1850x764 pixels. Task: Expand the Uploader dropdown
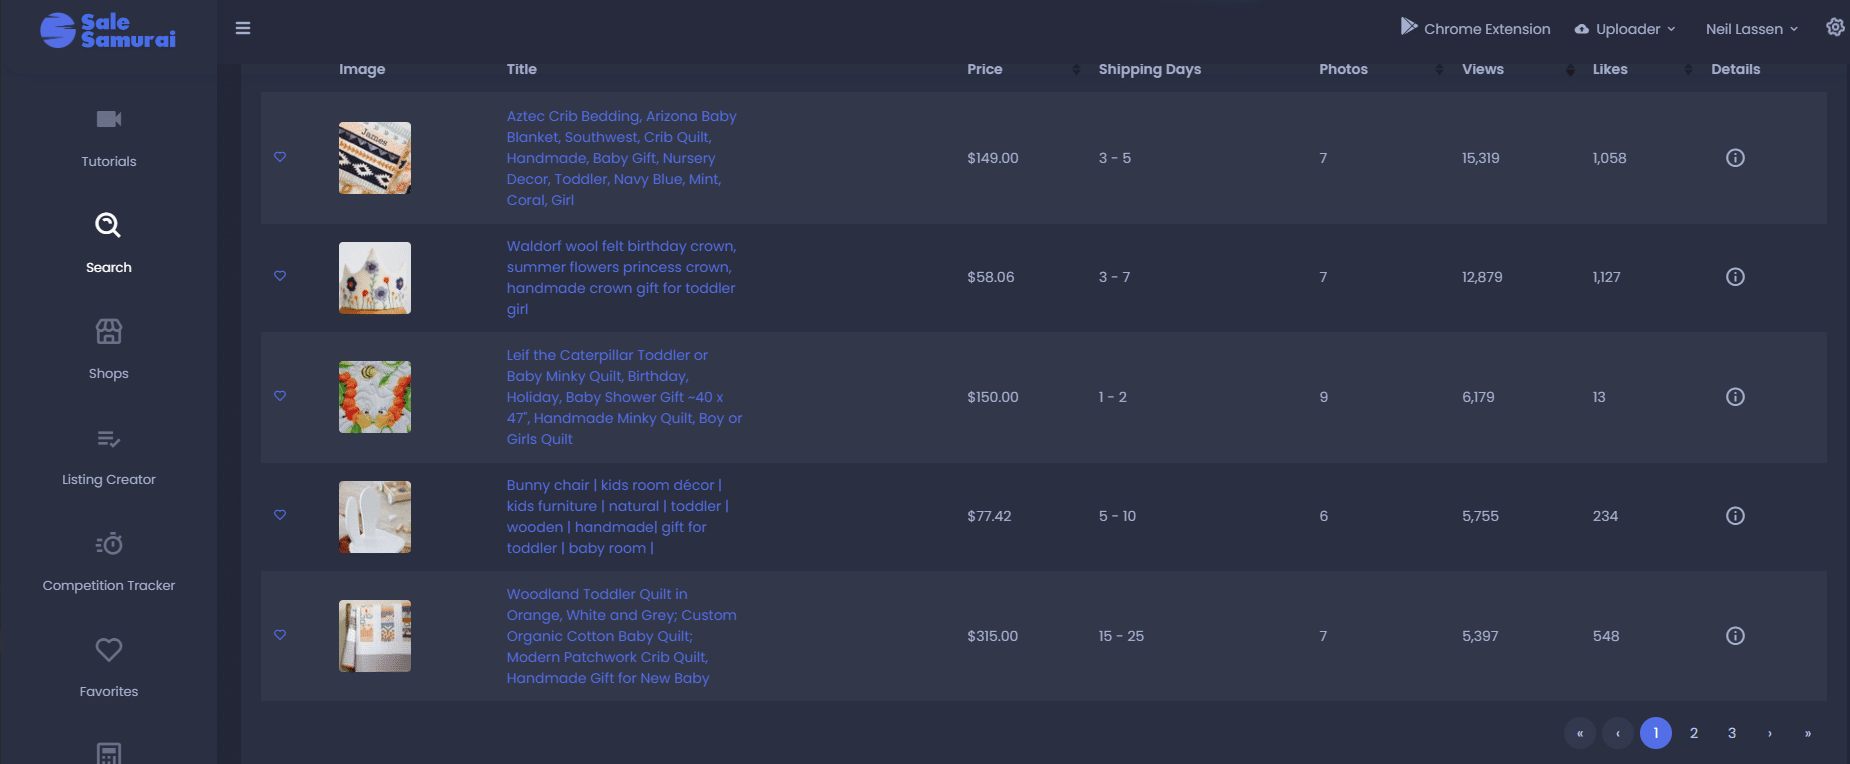tap(1625, 29)
